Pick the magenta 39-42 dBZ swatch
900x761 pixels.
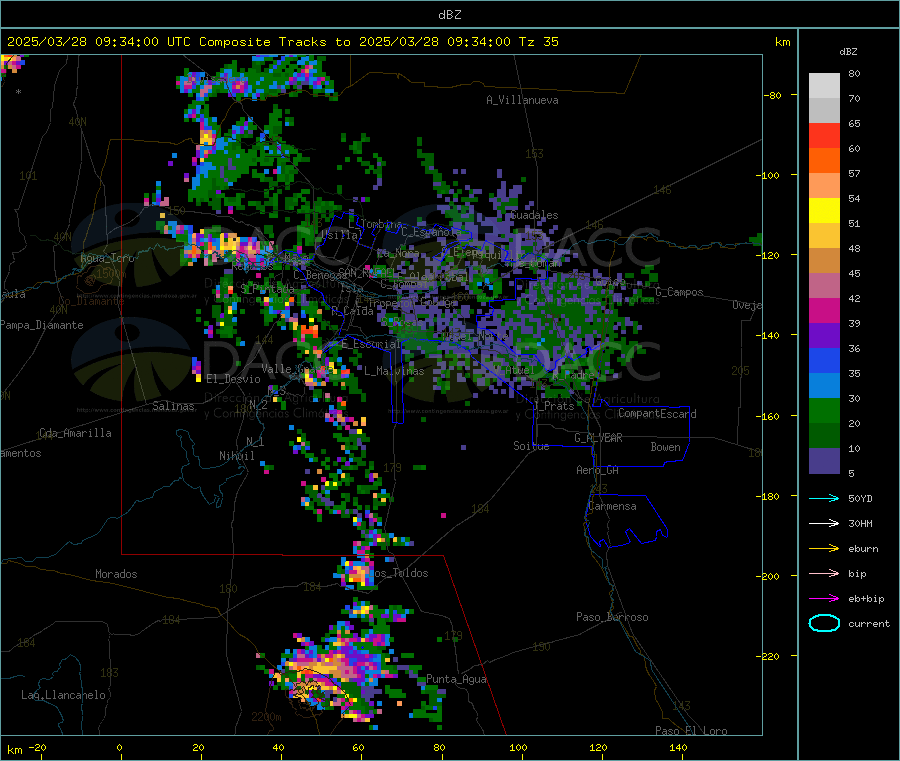824,310
